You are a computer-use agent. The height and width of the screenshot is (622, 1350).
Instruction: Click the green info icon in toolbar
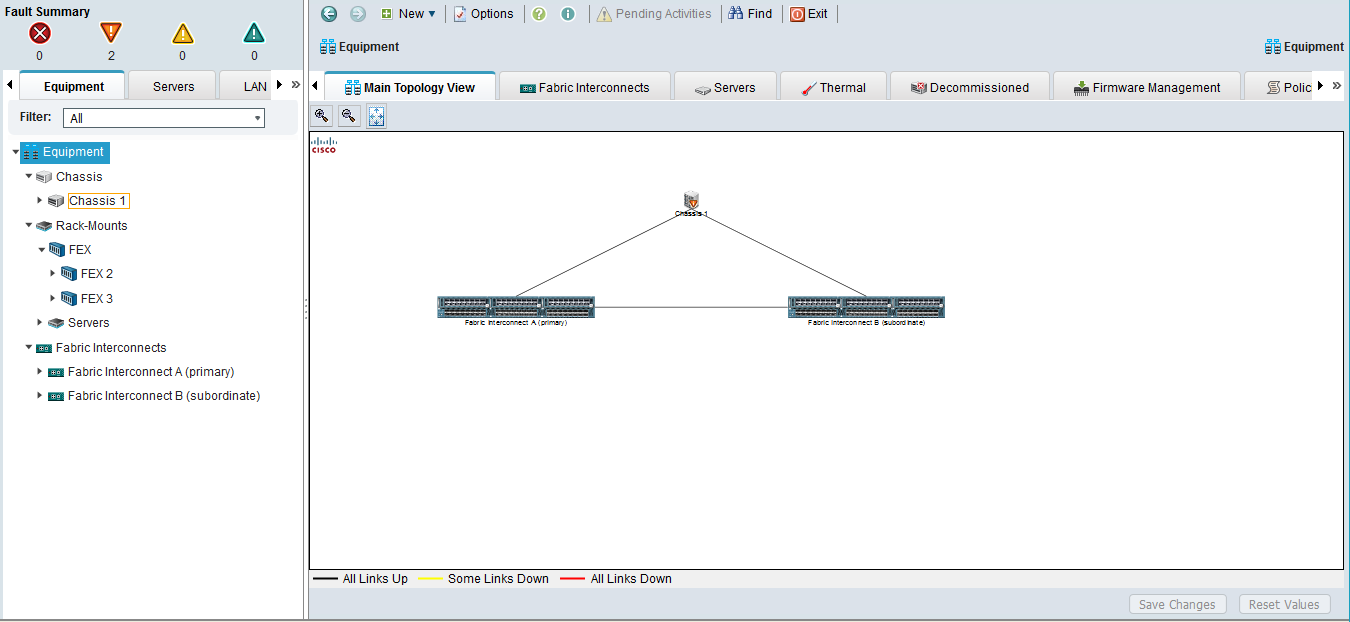[568, 14]
